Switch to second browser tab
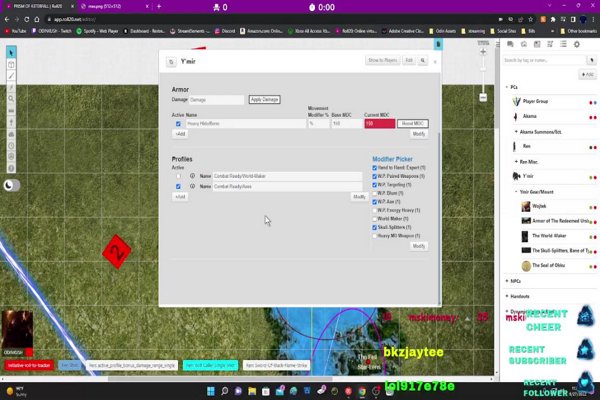The height and width of the screenshot is (400, 600). pyautogui.click(x=113, y=7)
